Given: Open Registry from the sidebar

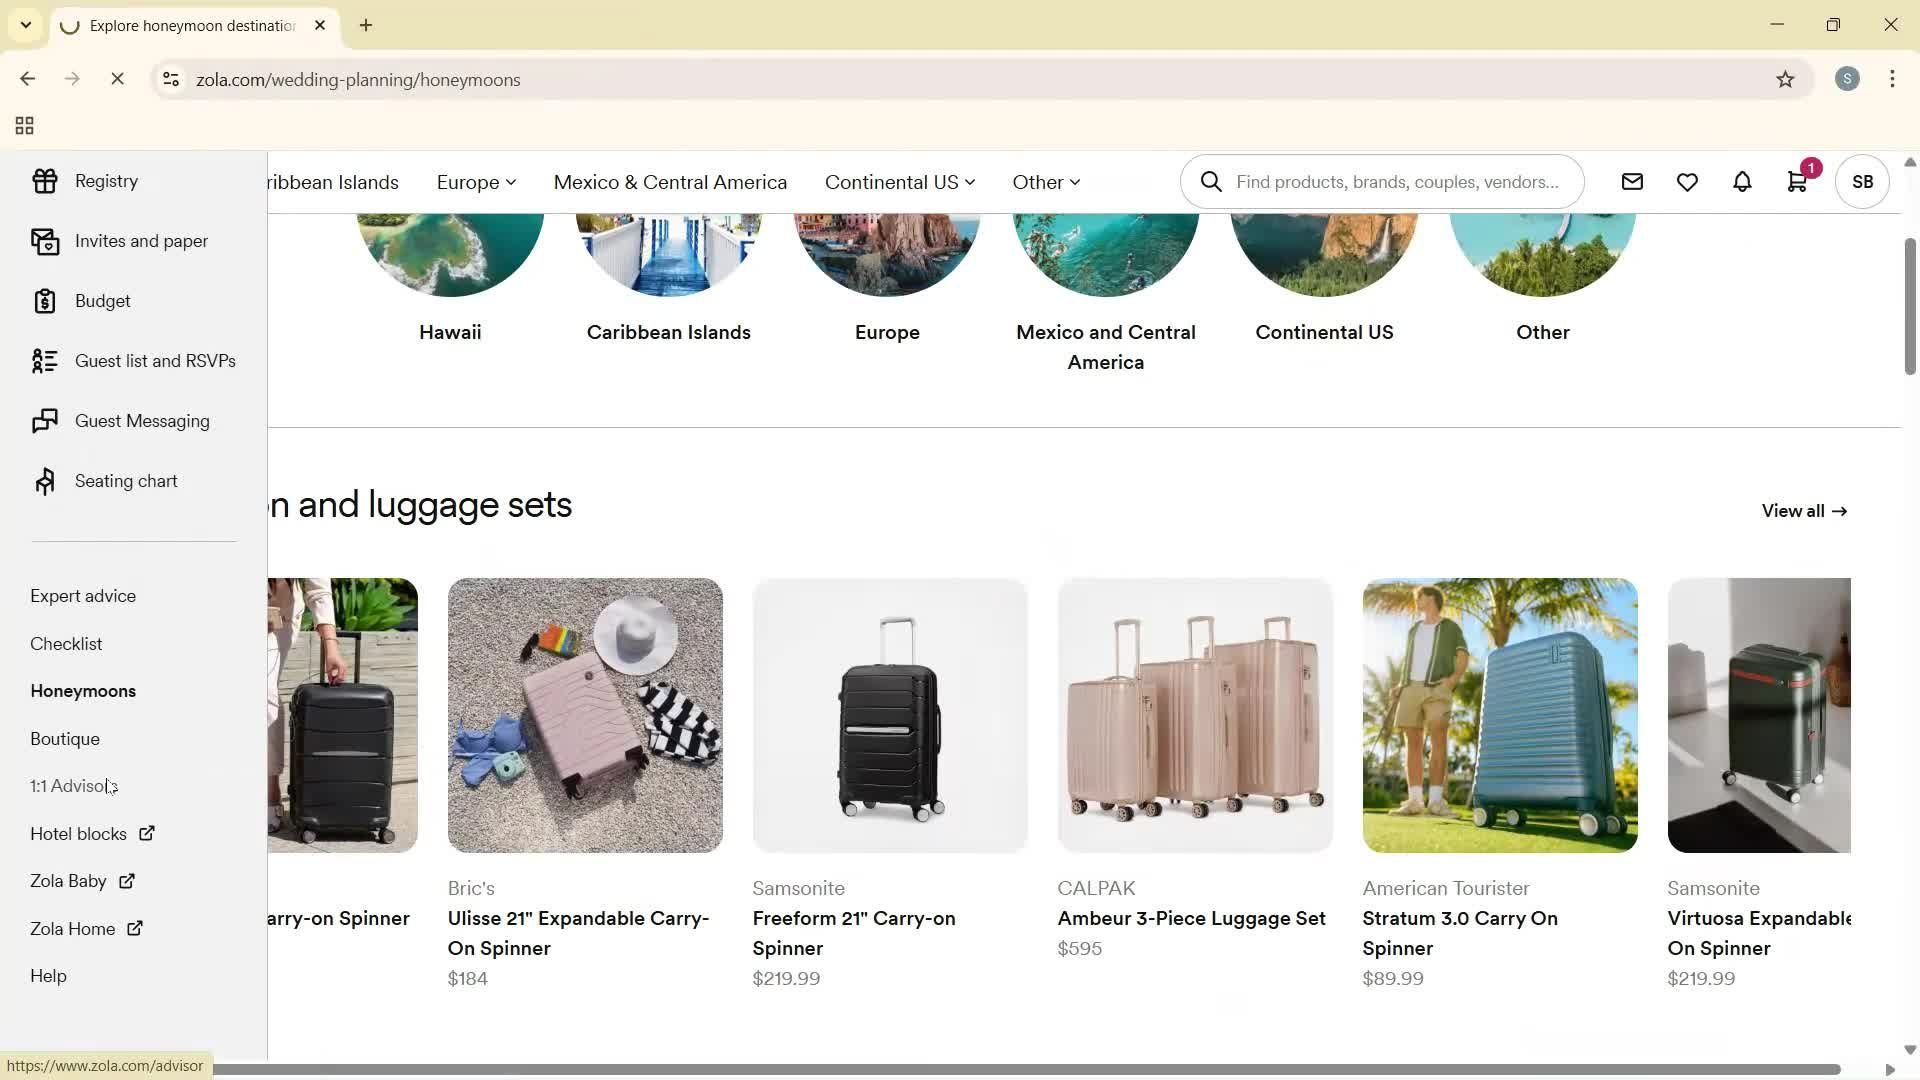Looking at the screenshot, I should click(105, 181).
